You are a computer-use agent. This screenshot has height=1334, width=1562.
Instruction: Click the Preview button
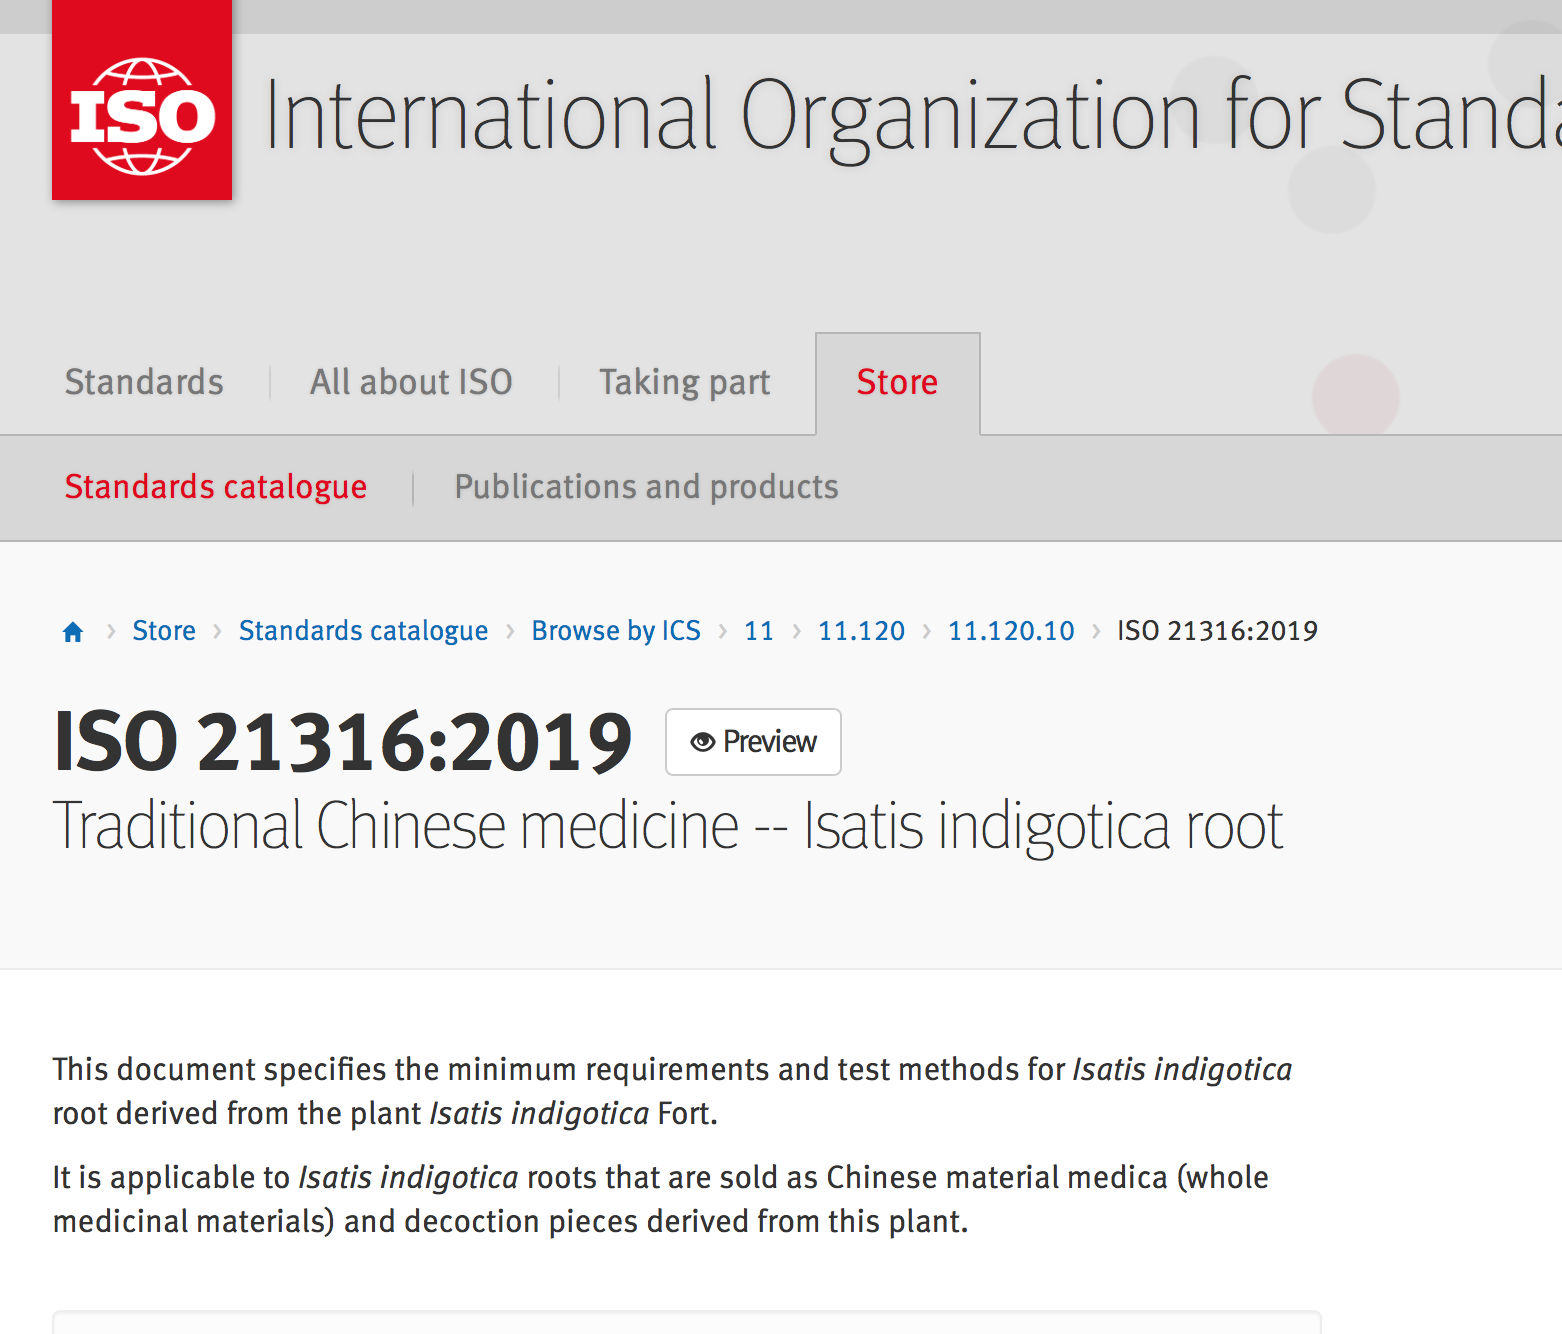(753, 742)
